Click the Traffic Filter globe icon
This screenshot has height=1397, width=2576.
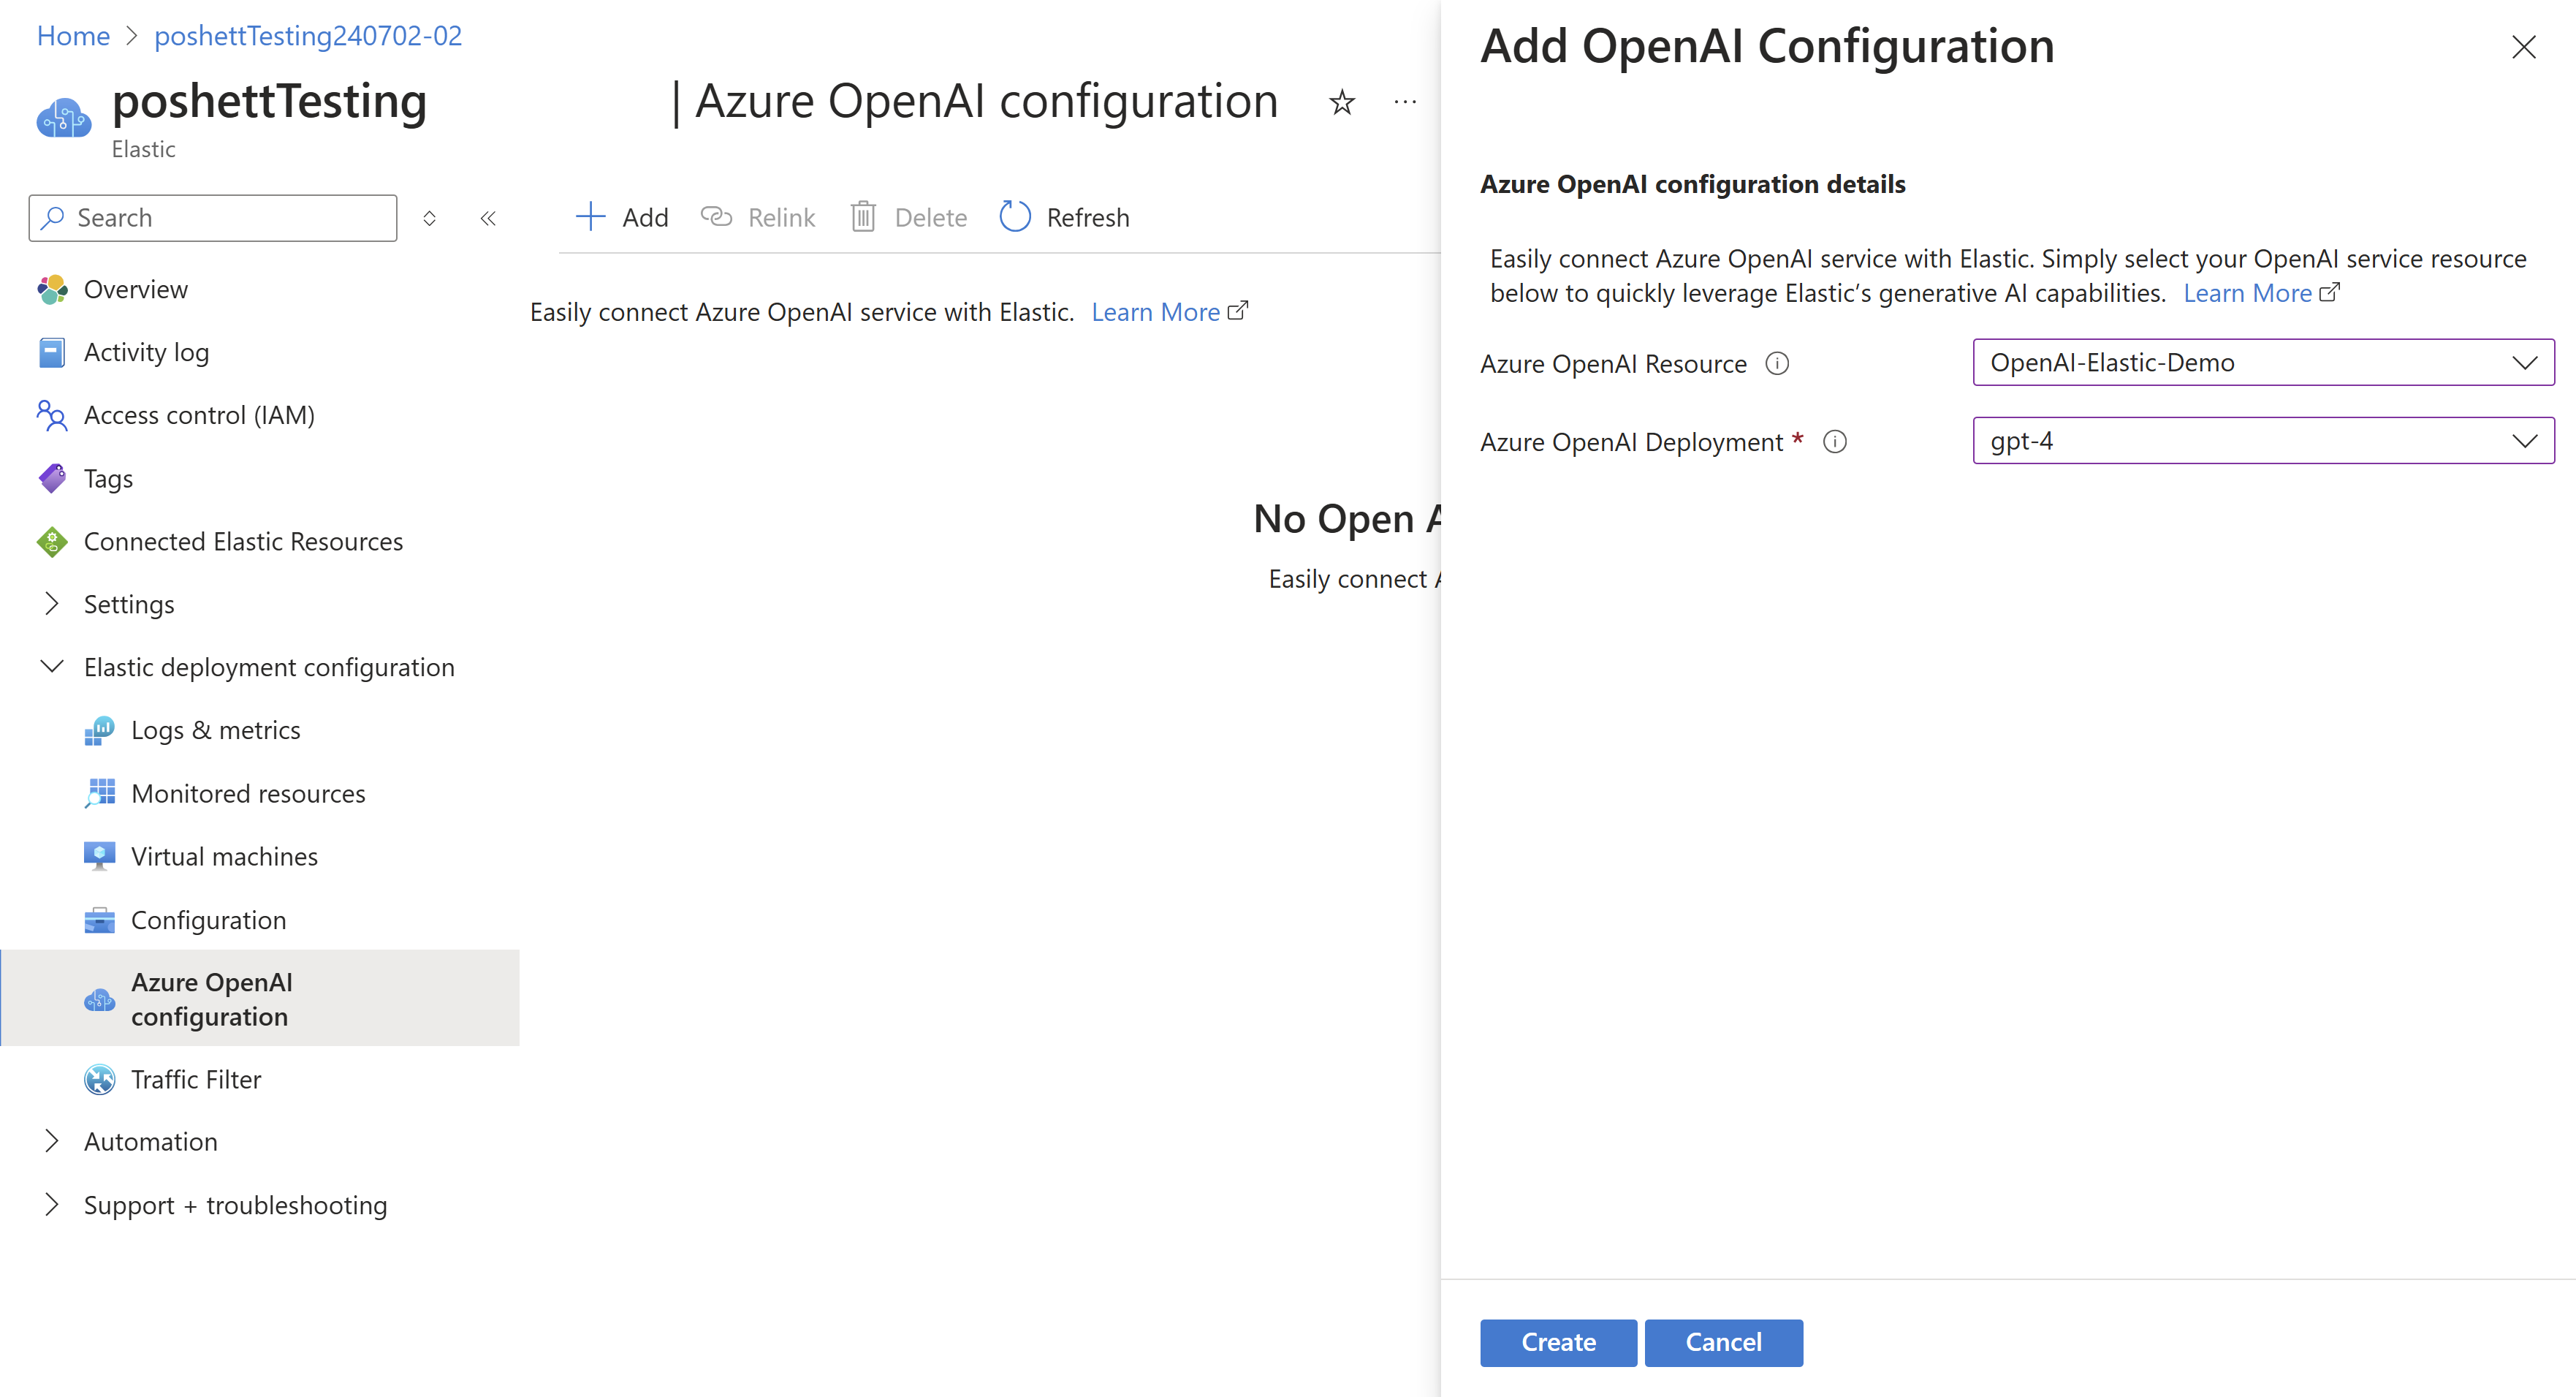coord(98,1080)
